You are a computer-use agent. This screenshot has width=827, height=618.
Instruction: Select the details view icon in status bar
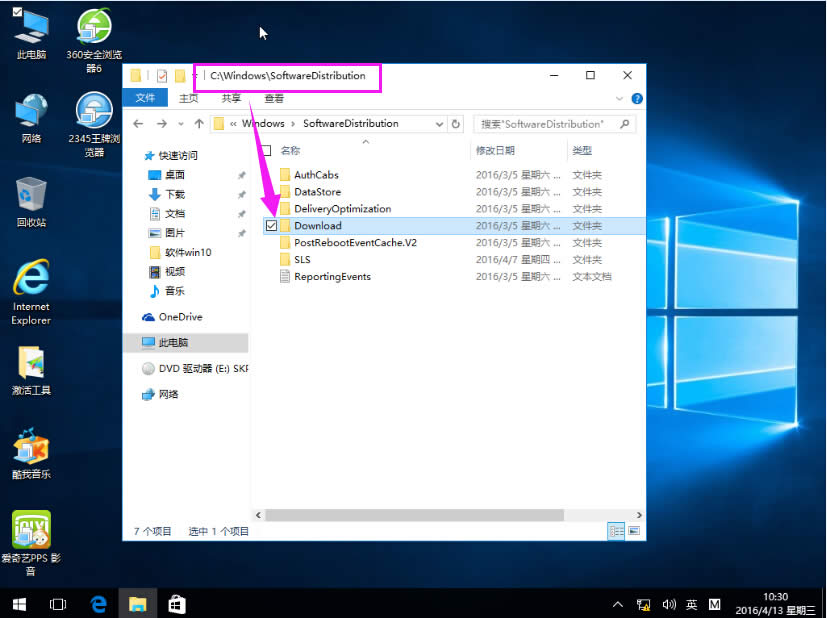[616, 531]
